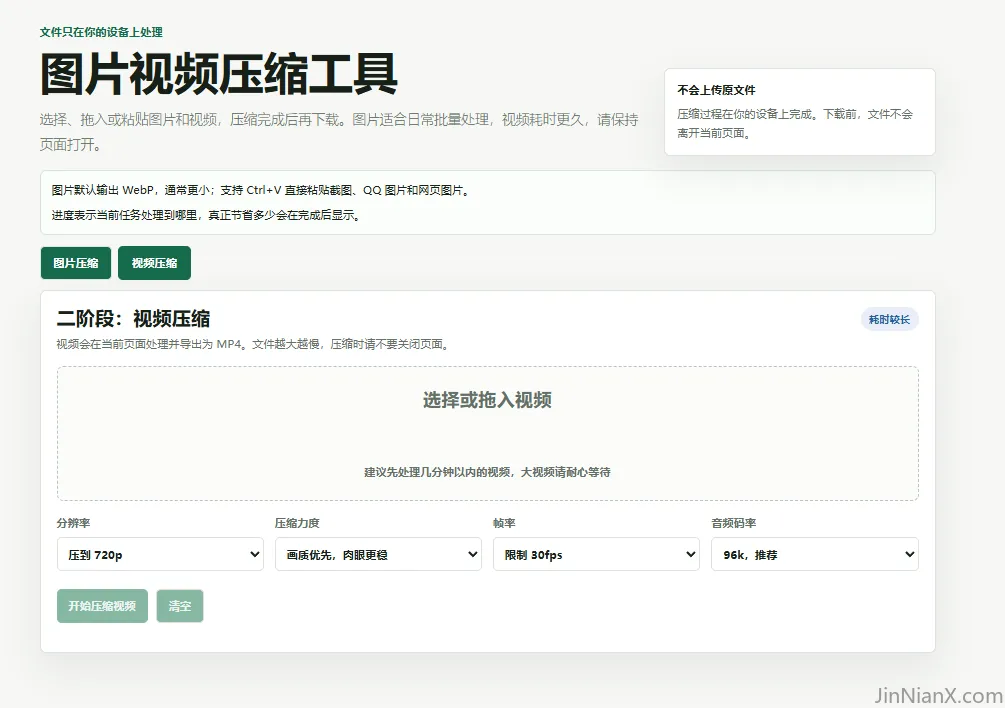Click the 音频码率 field label
Screen dimensions: 1005x708
coord(733,523)
